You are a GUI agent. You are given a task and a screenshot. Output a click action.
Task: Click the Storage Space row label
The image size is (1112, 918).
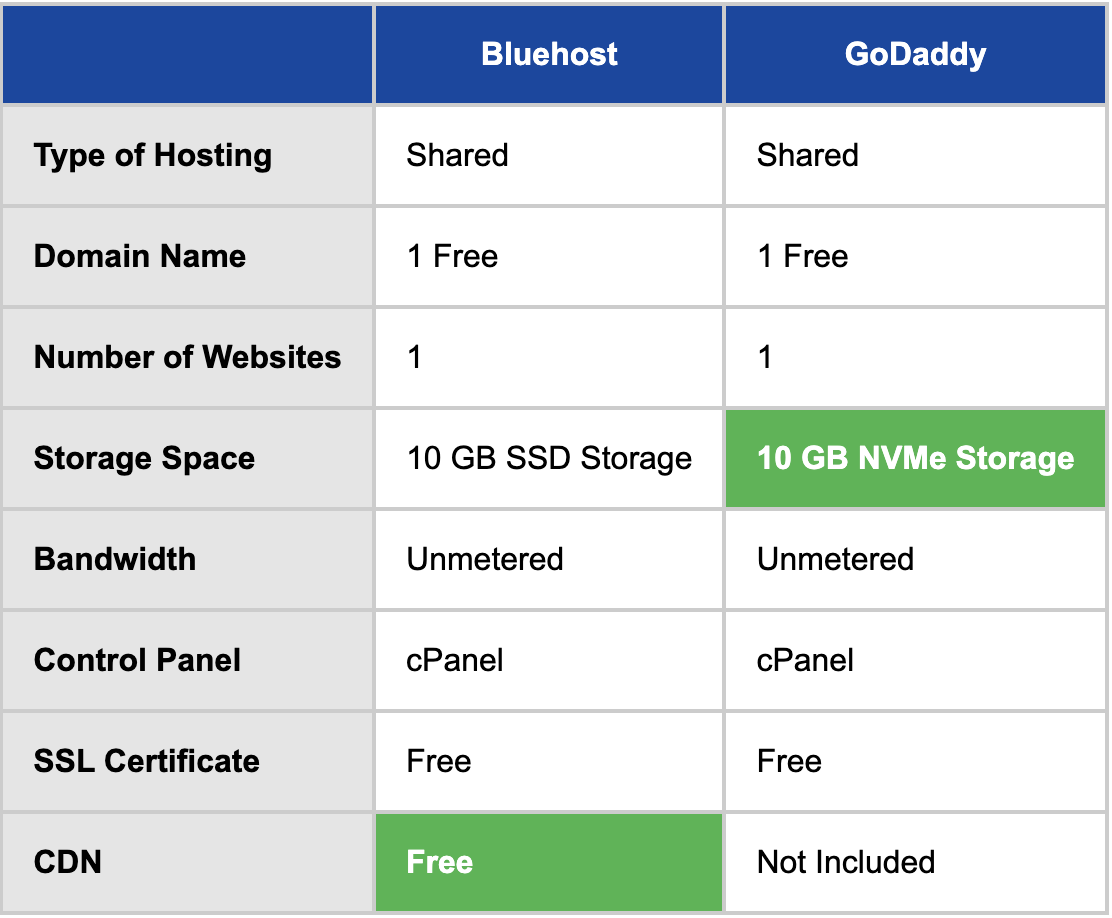pyautogui.click(x=144, y=458)
